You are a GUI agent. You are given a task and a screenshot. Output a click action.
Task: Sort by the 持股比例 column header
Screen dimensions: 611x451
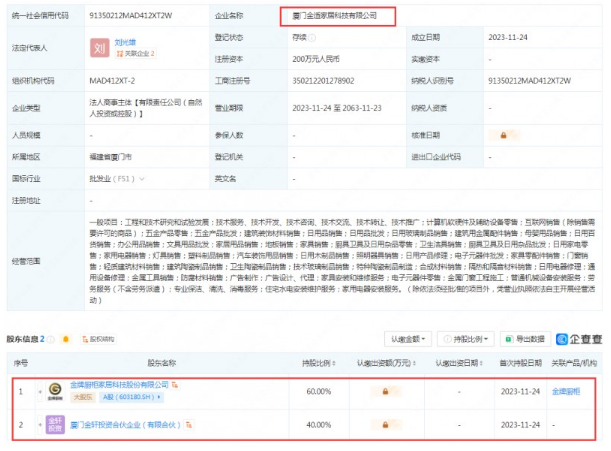(319, 363)
